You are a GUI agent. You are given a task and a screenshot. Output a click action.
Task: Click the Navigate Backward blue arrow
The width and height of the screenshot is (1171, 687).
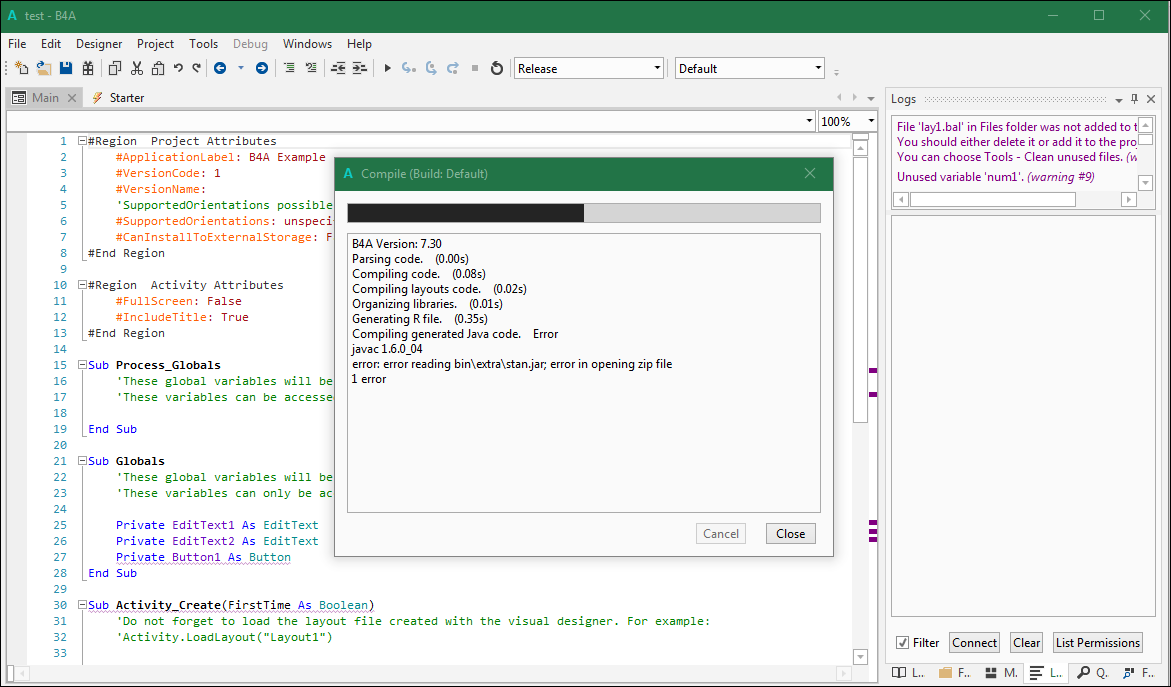pyautogui.click(x=219, y=68)
